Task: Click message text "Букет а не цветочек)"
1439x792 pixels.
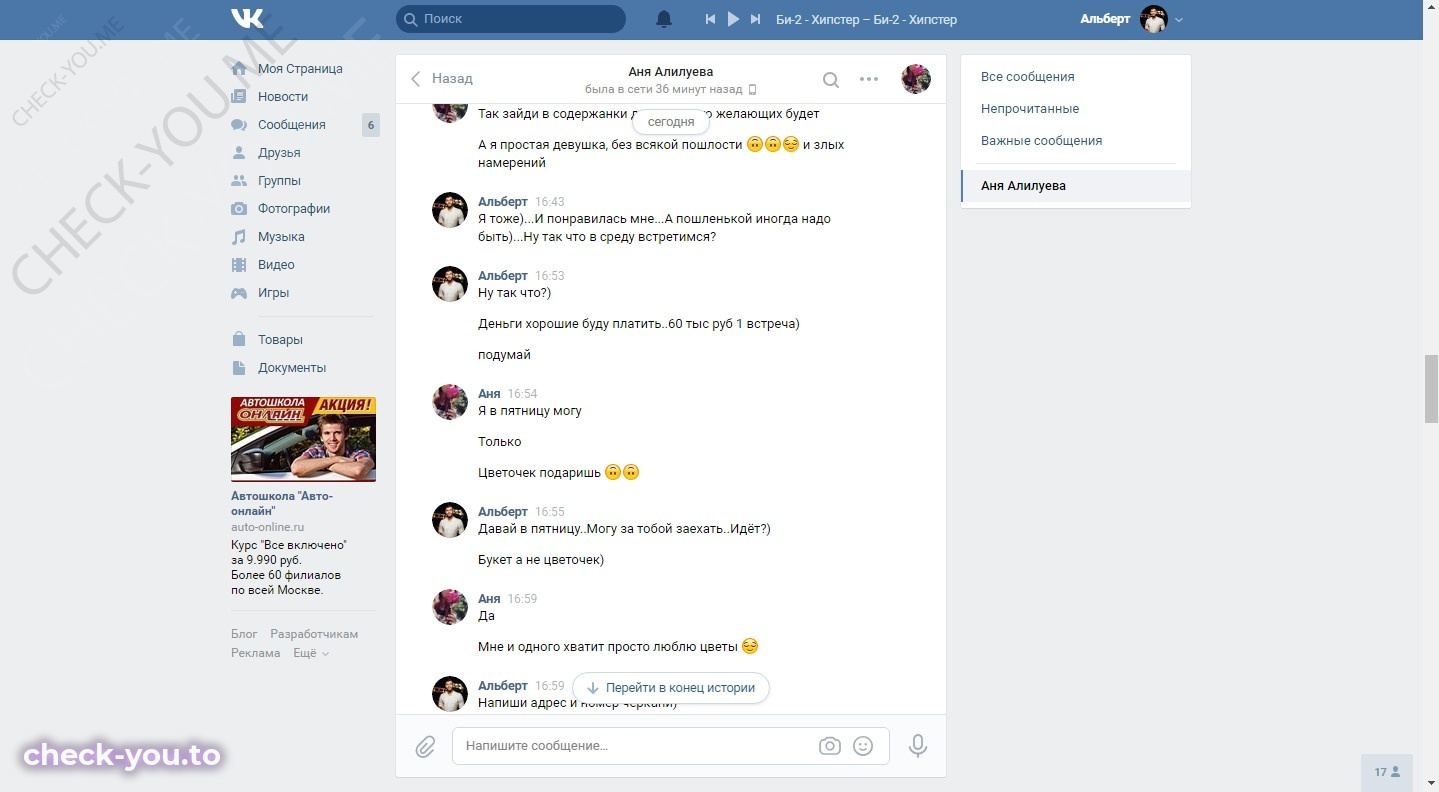Action: (541, 560)
